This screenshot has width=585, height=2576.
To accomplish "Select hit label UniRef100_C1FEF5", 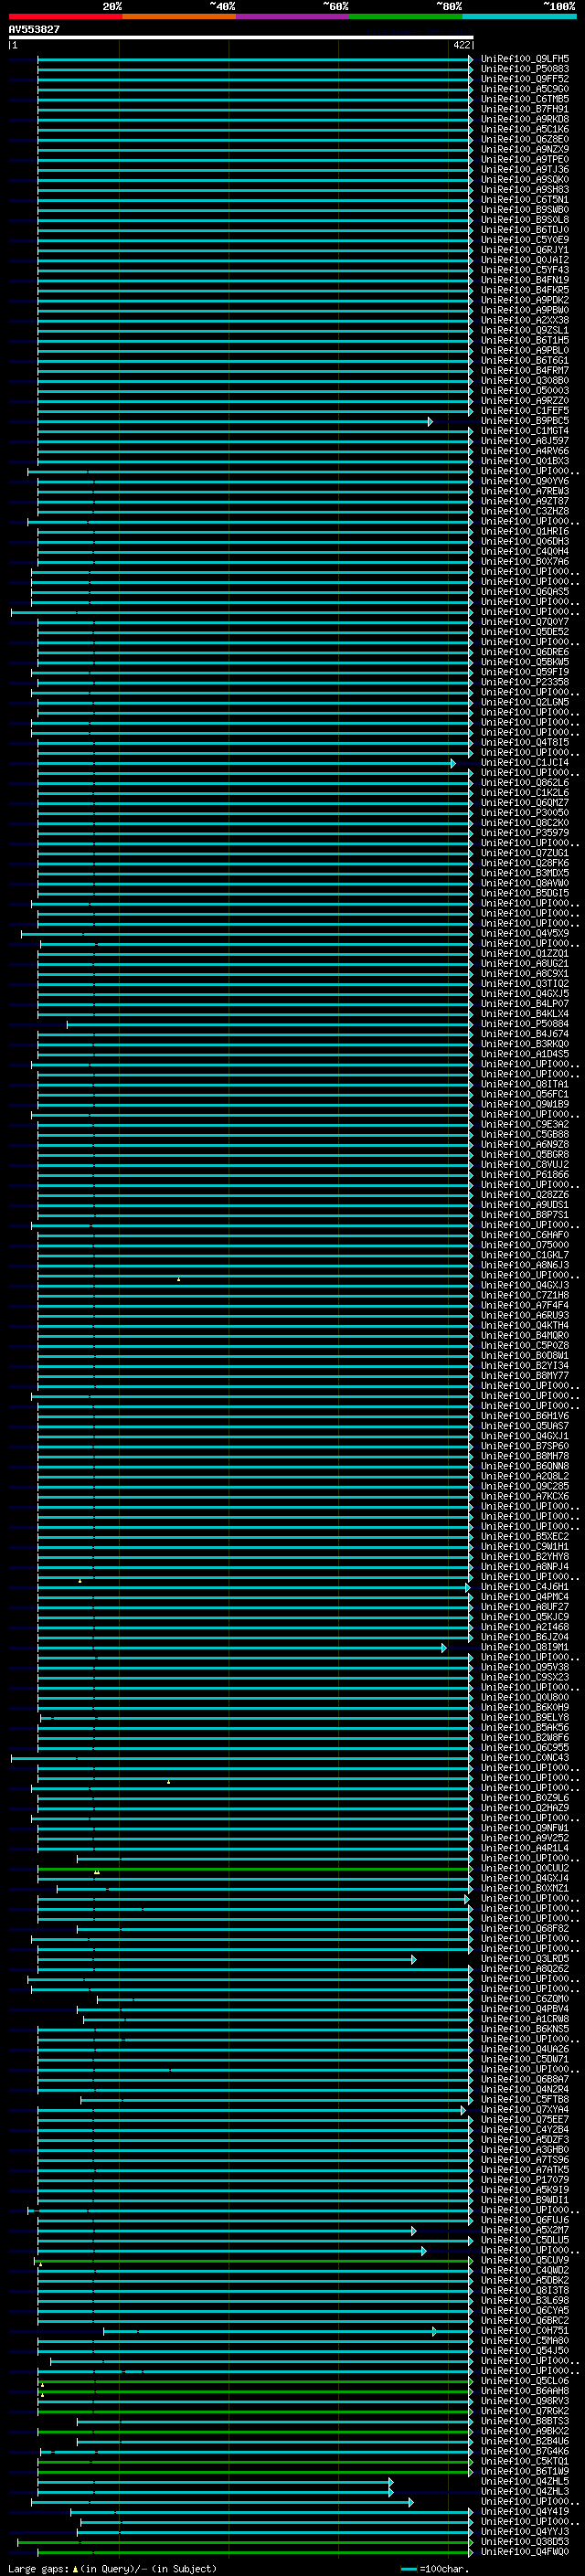I will (x=525, y=411).
